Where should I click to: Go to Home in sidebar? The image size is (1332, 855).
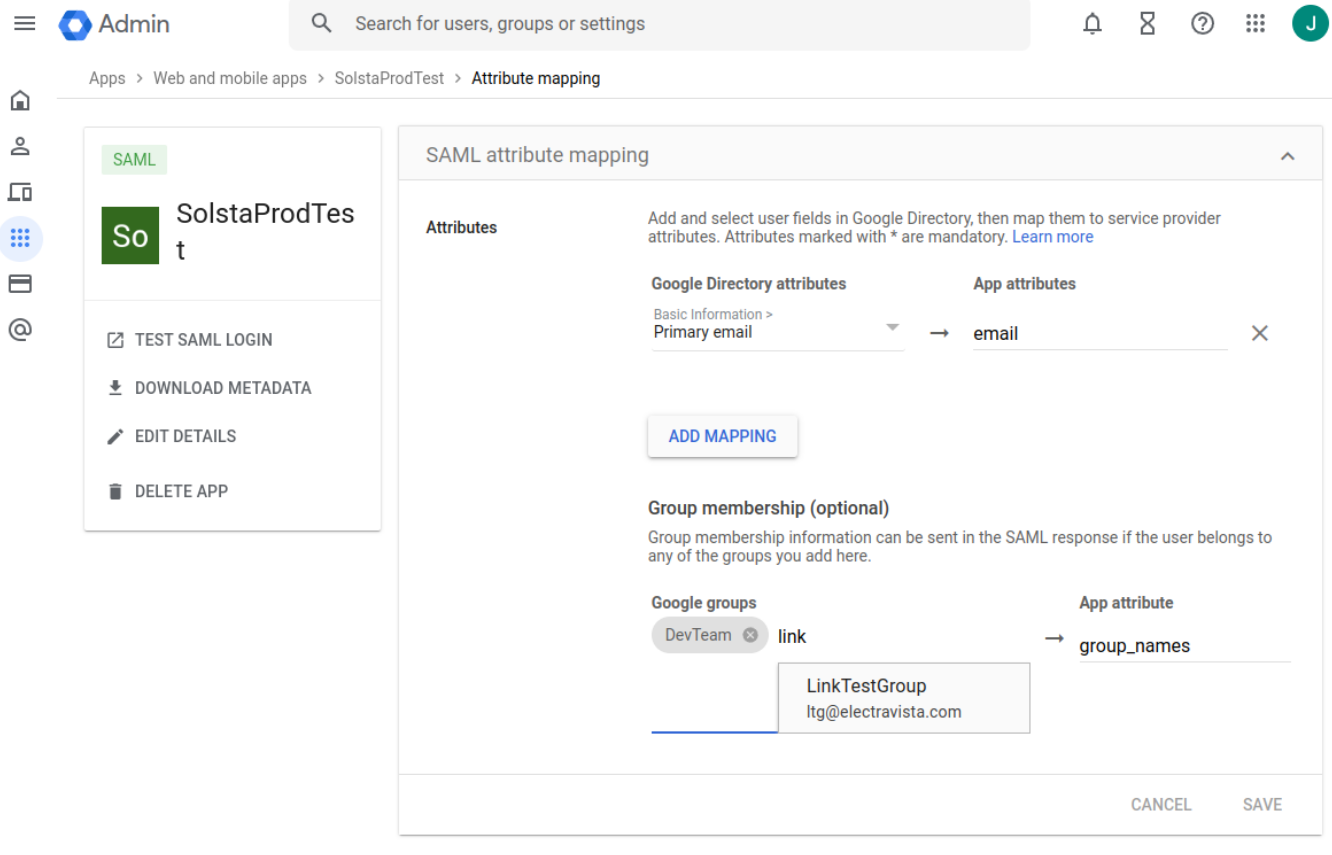[20, 100]
